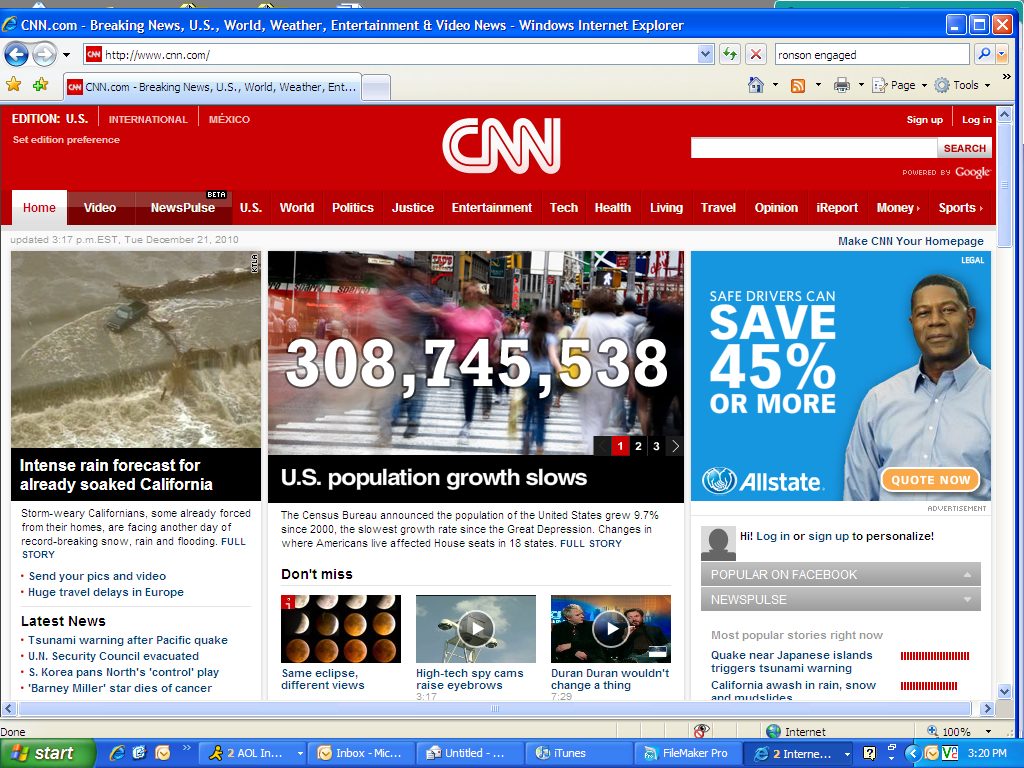The width and height of the screenshot is (1024, 768).
Task: Open Tsunami warning after Pacific quake story
Action: point(127,640)
